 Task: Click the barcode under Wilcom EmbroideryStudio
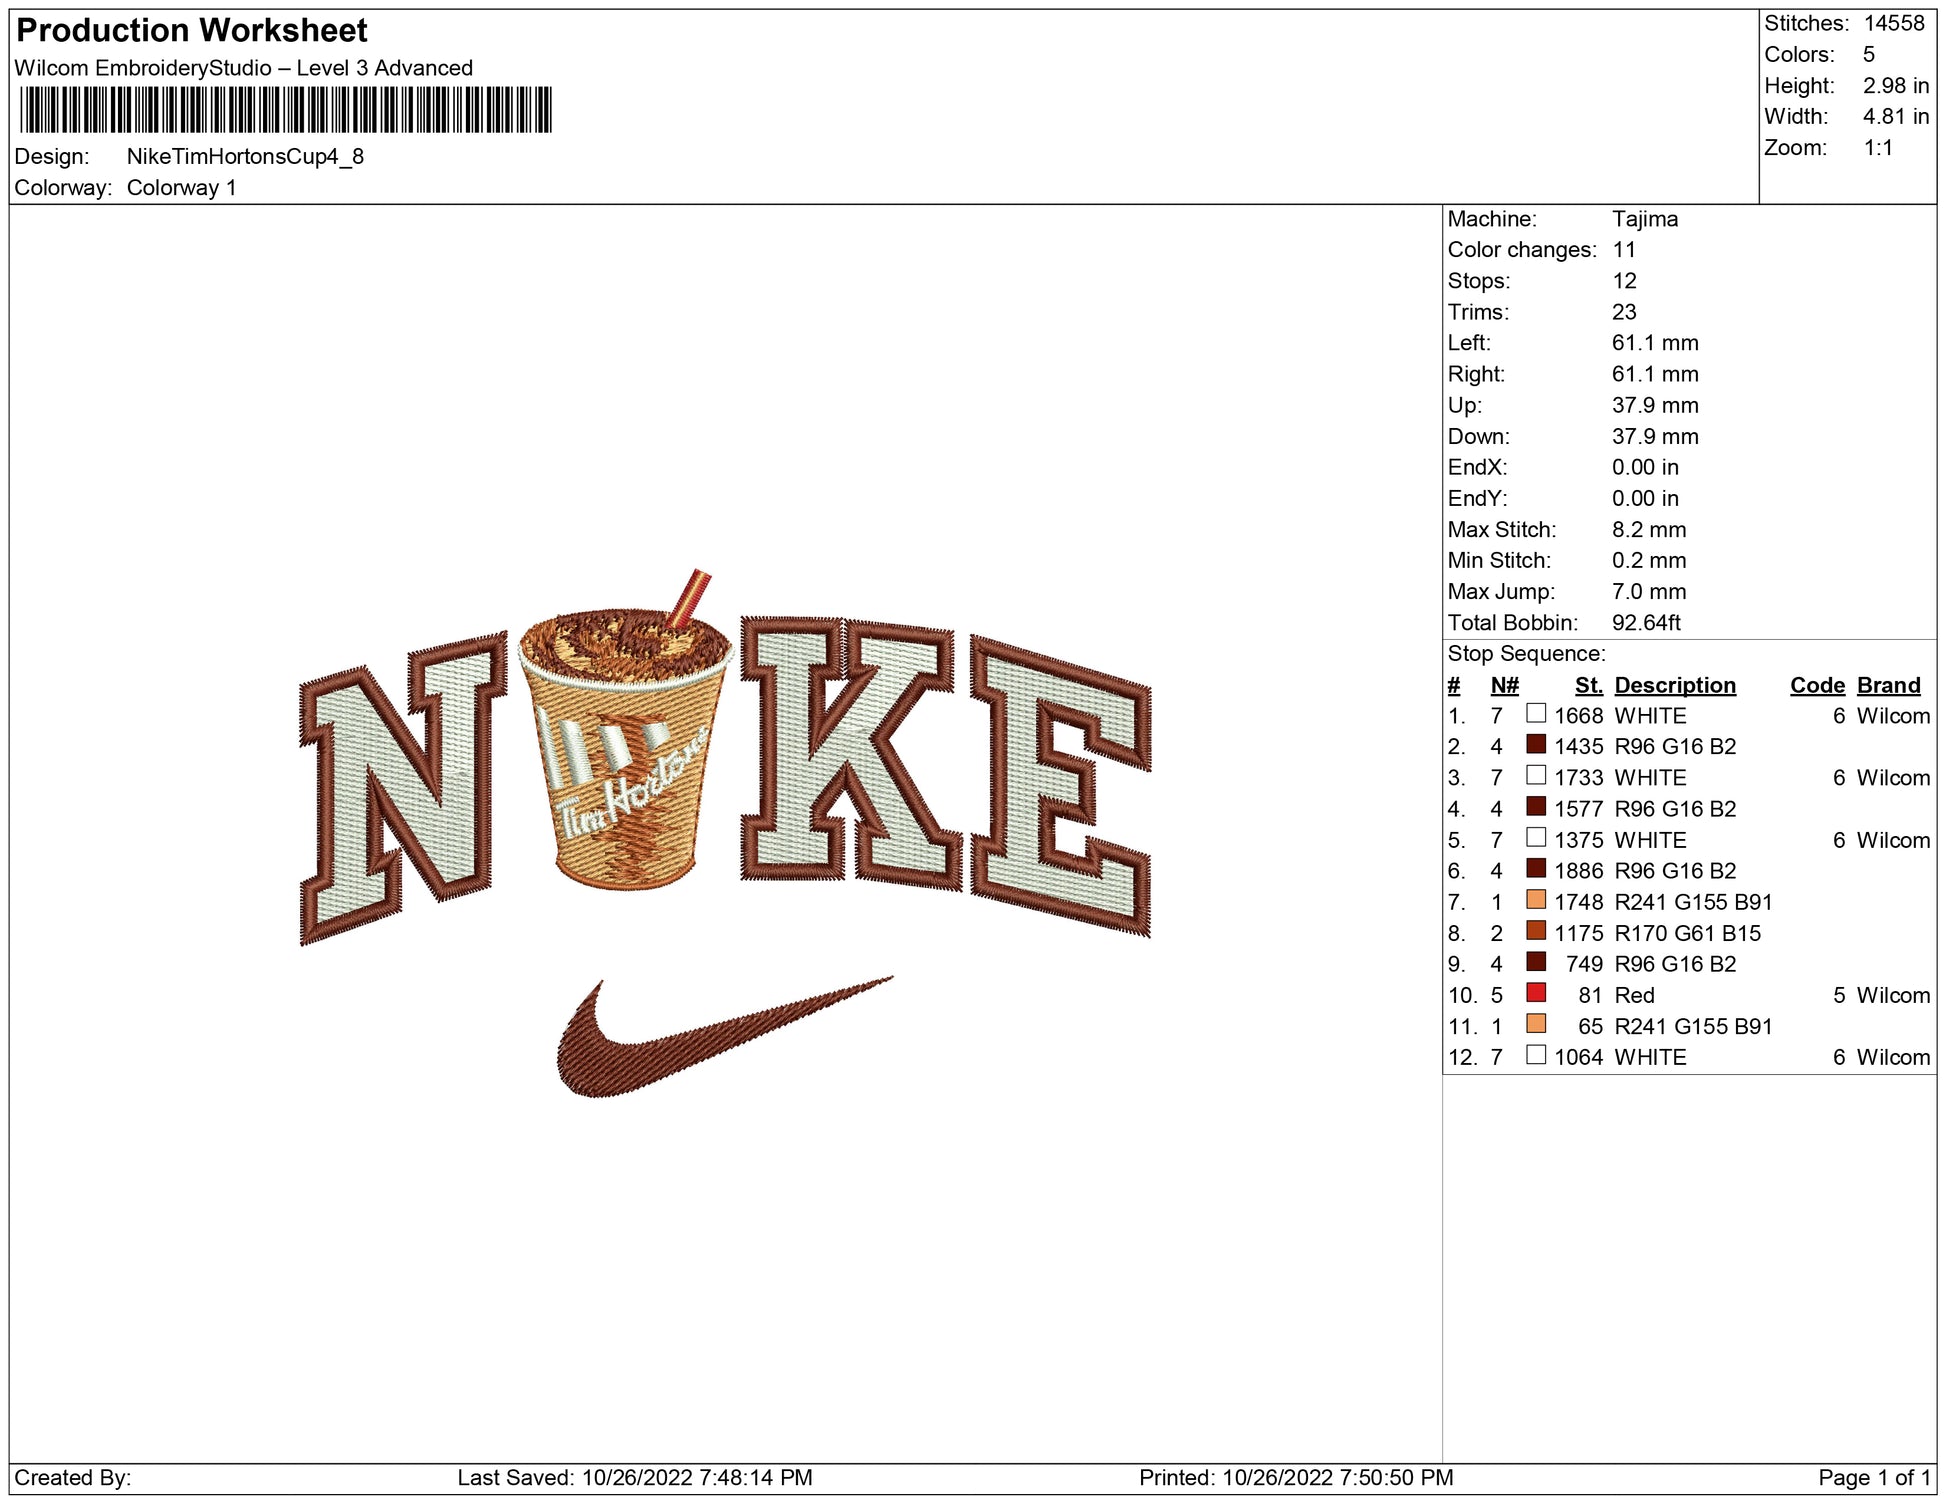coord(286,110)
